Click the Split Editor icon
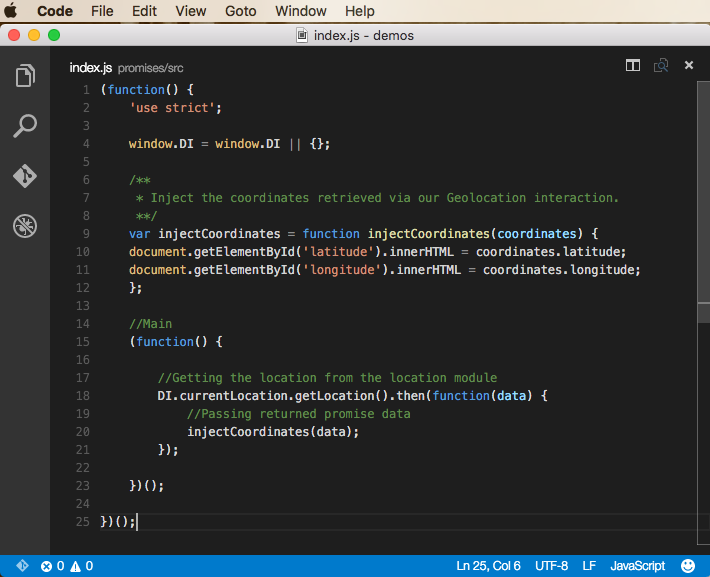 pos(633,66)
